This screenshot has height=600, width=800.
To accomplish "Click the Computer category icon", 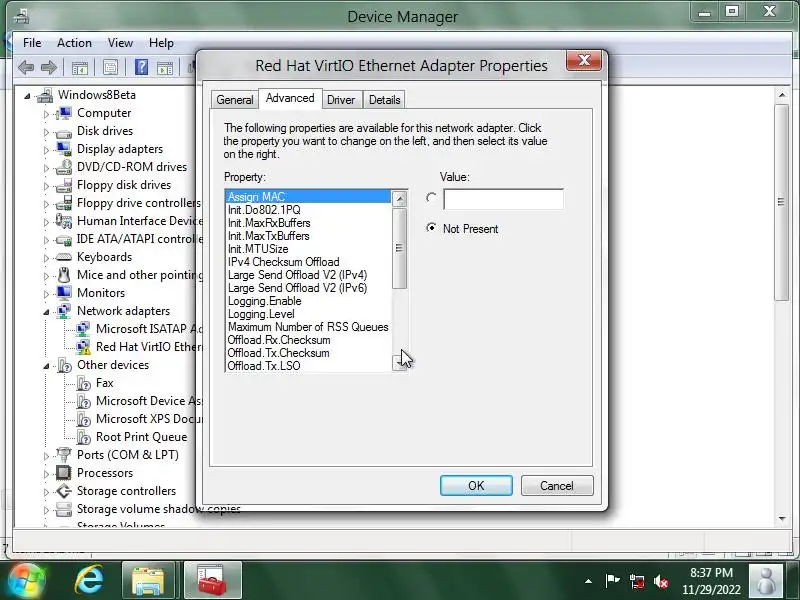I will pyautogui.click(x=64, y=113).
